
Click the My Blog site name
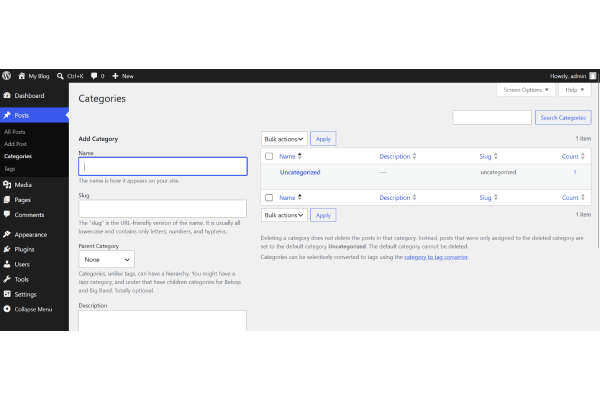point(39,76)
